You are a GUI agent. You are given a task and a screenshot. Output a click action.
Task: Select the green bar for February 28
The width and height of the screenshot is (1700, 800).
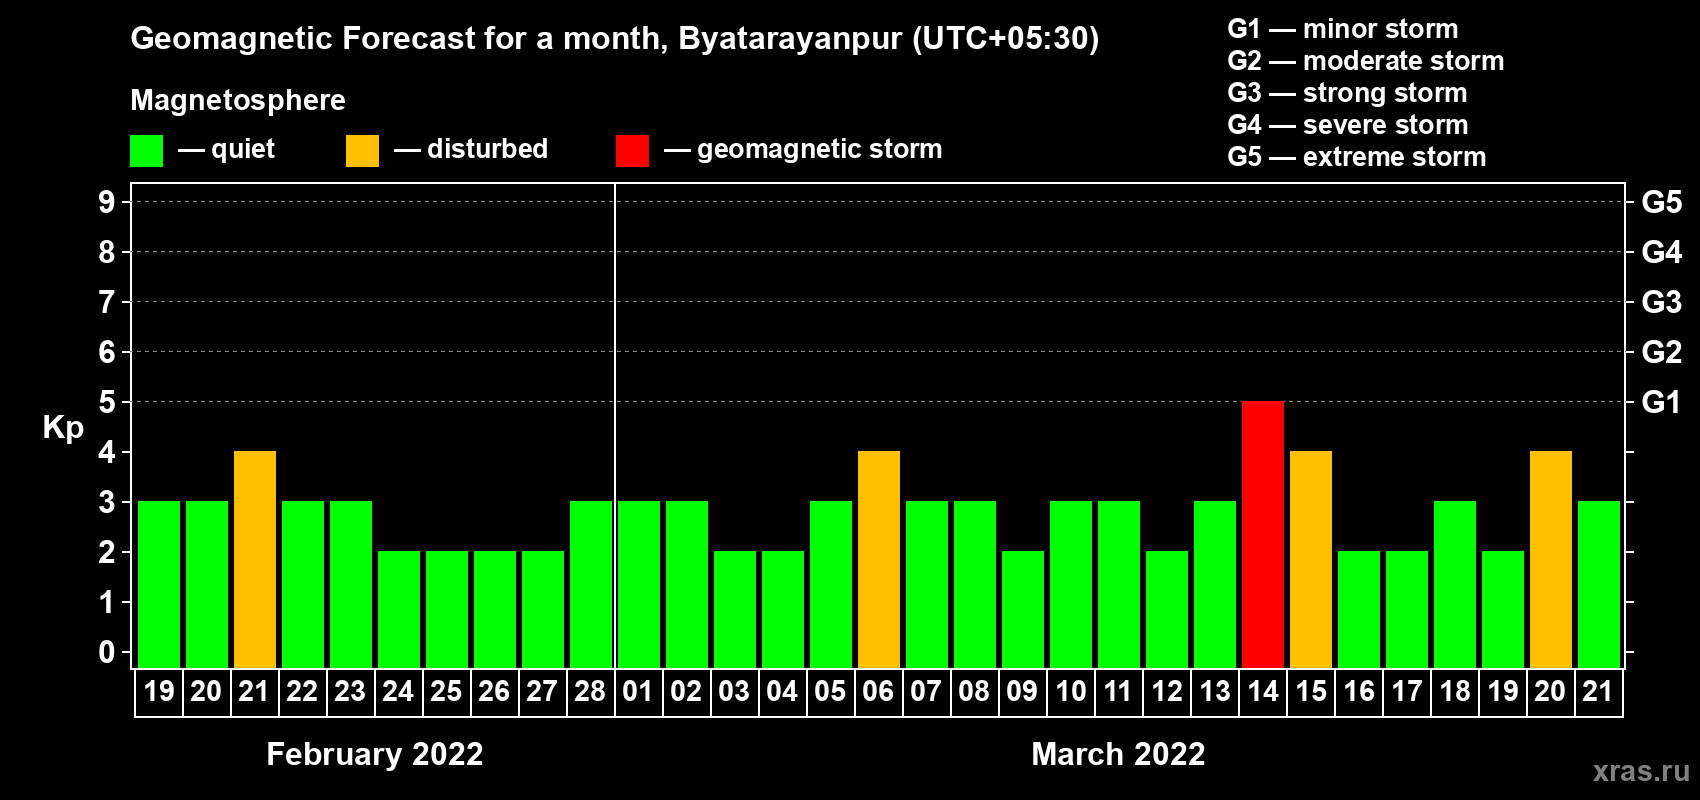pos(591,584)
